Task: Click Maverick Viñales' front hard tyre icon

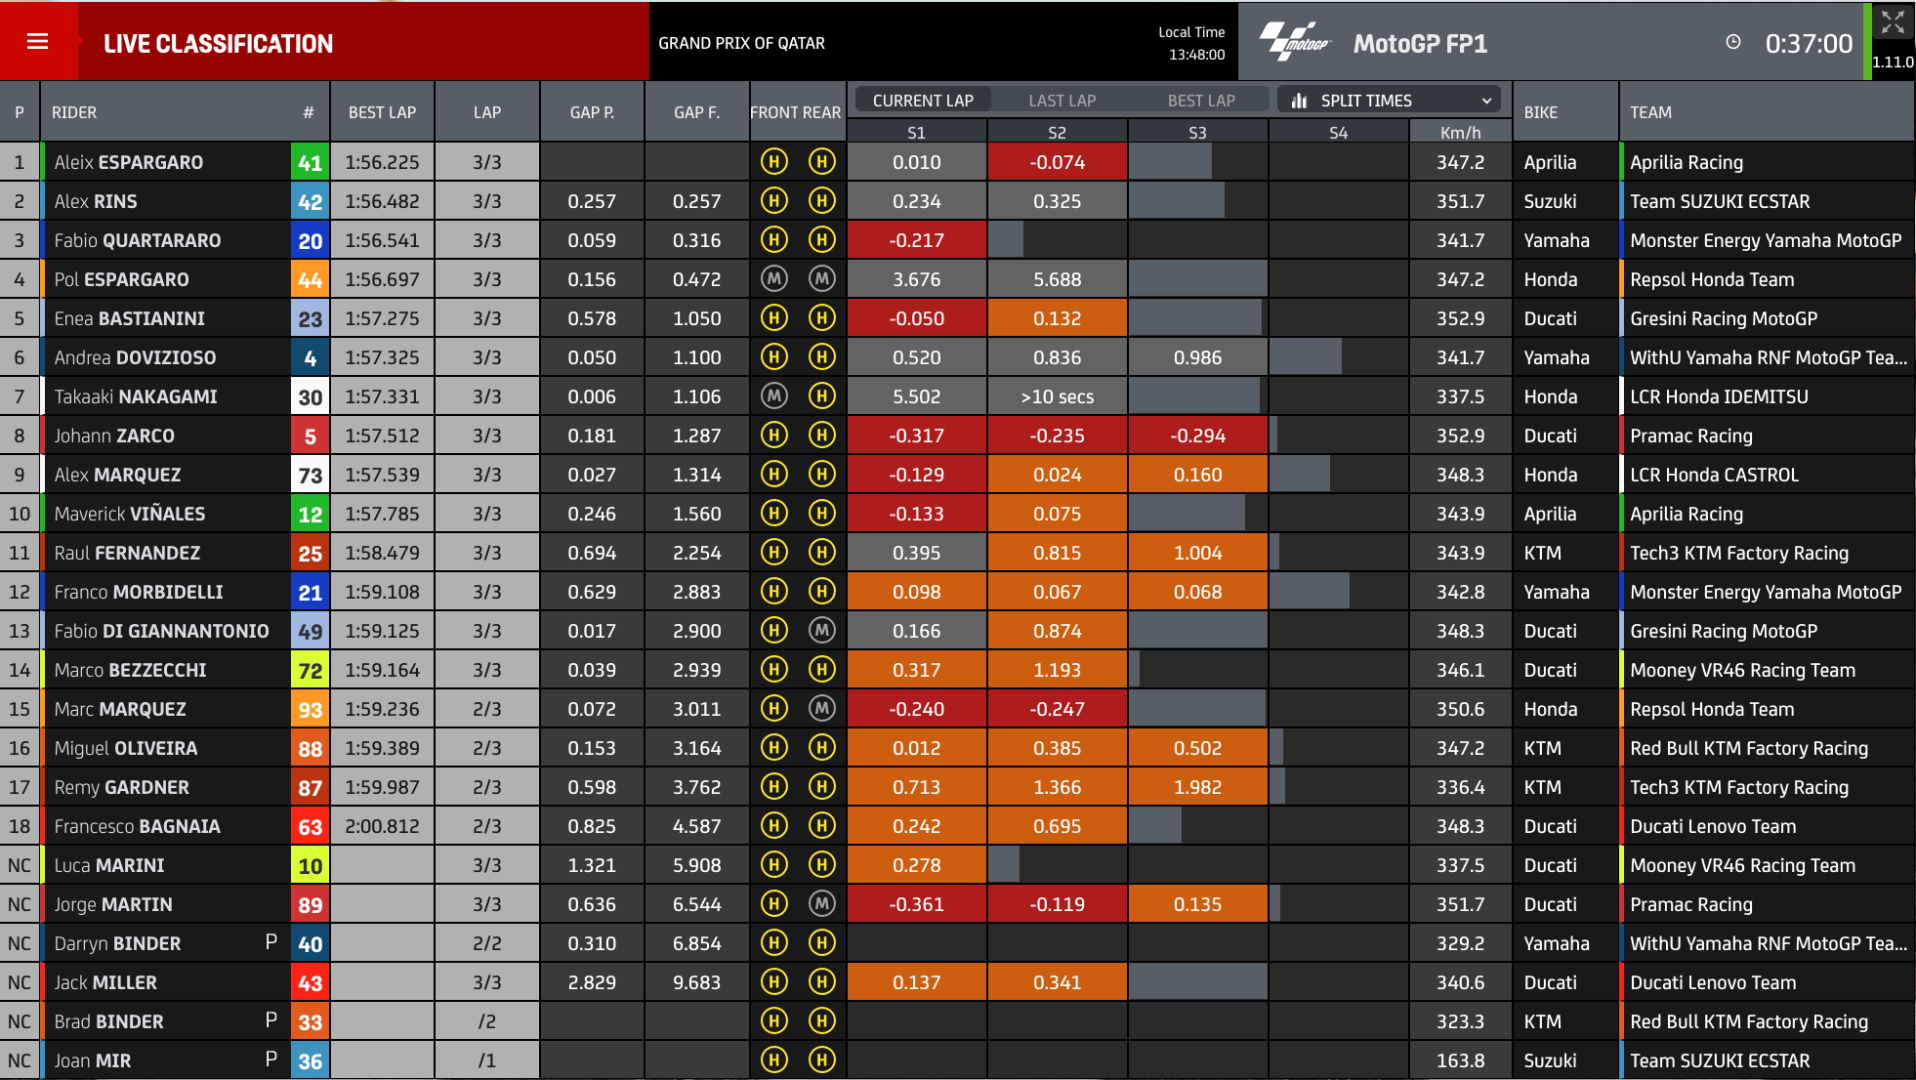Action: (774, 513)
